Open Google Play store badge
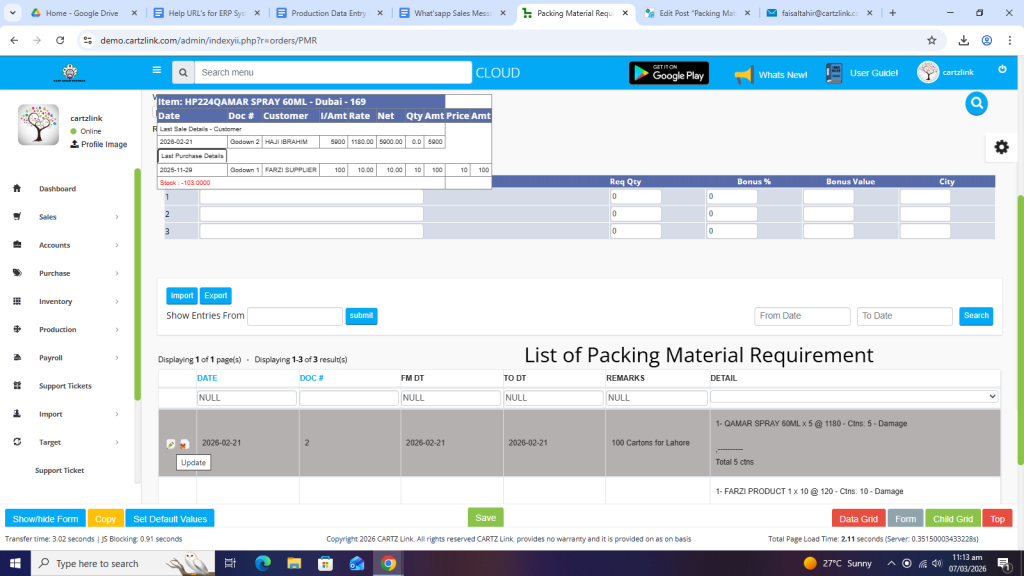The image size is (1024, 576). pos(668,73)
